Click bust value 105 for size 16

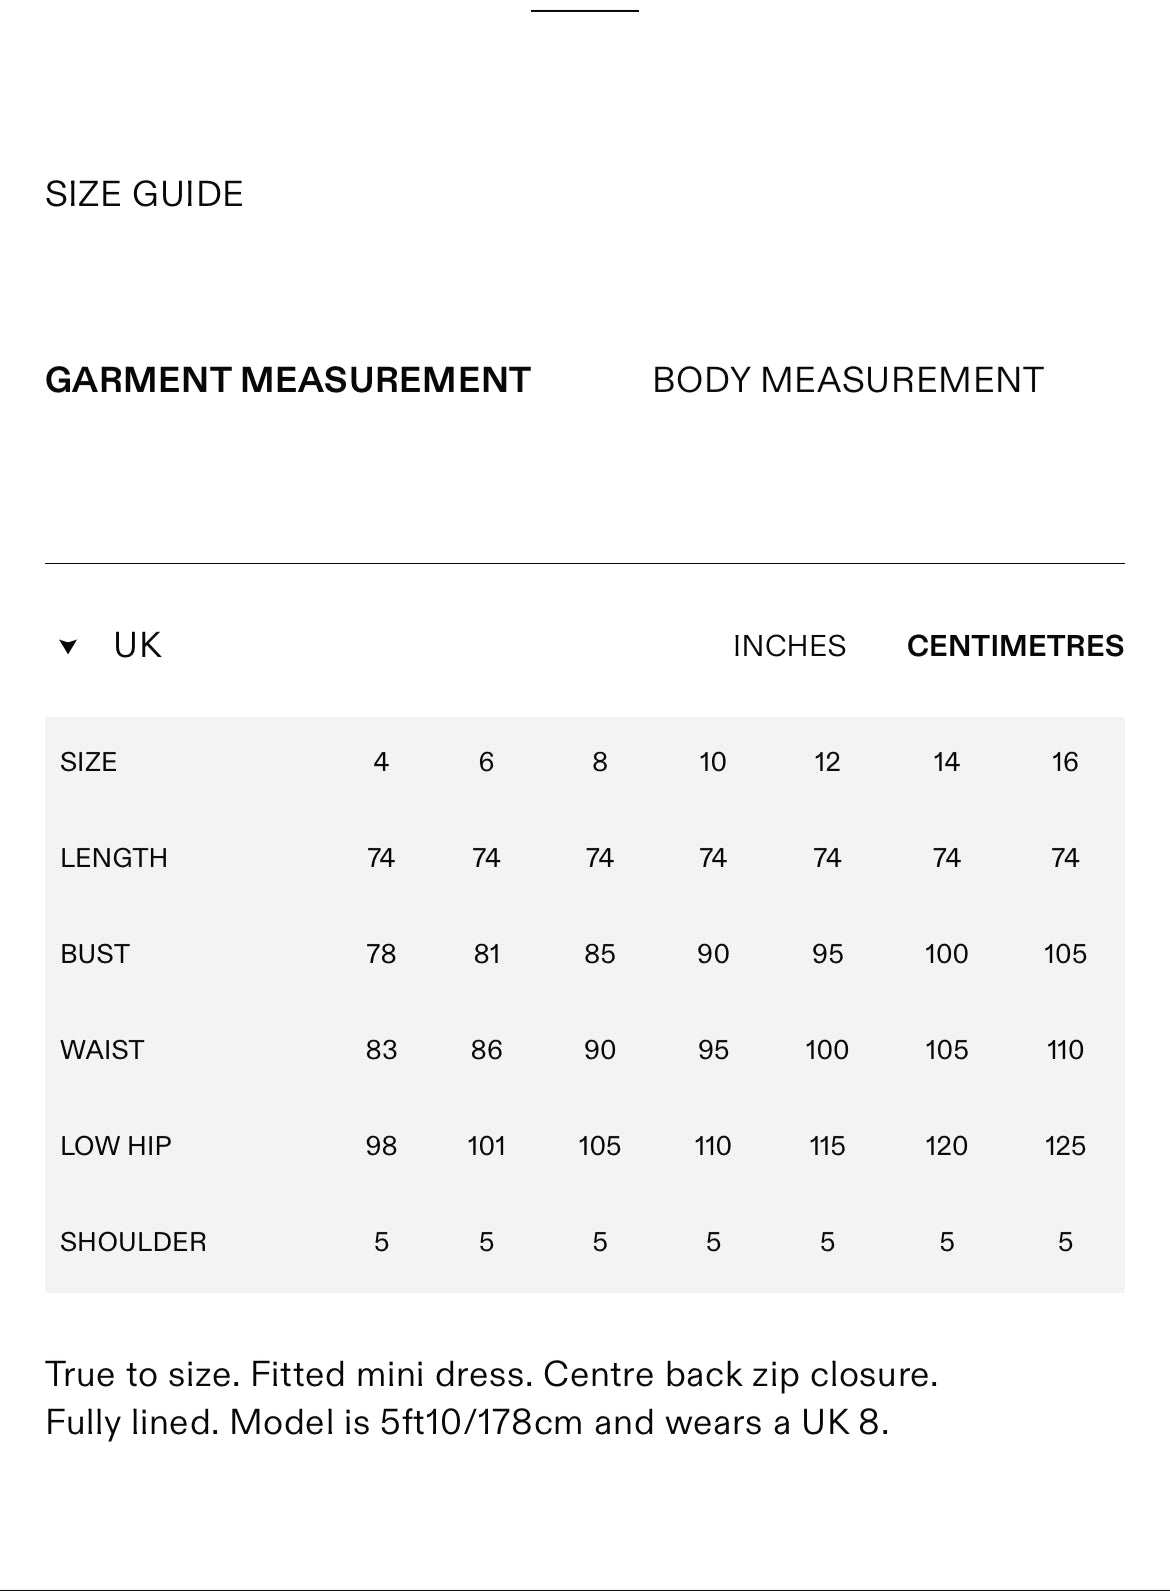click(1065, 954)
